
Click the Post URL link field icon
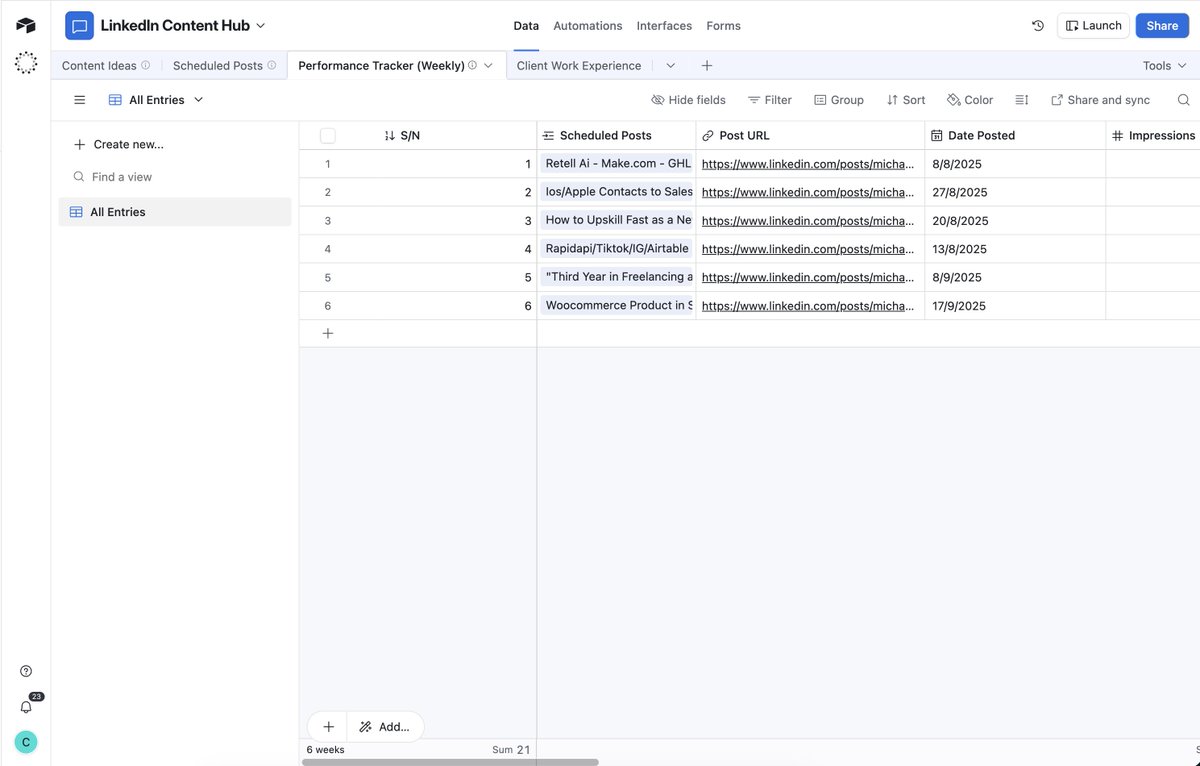708,135
